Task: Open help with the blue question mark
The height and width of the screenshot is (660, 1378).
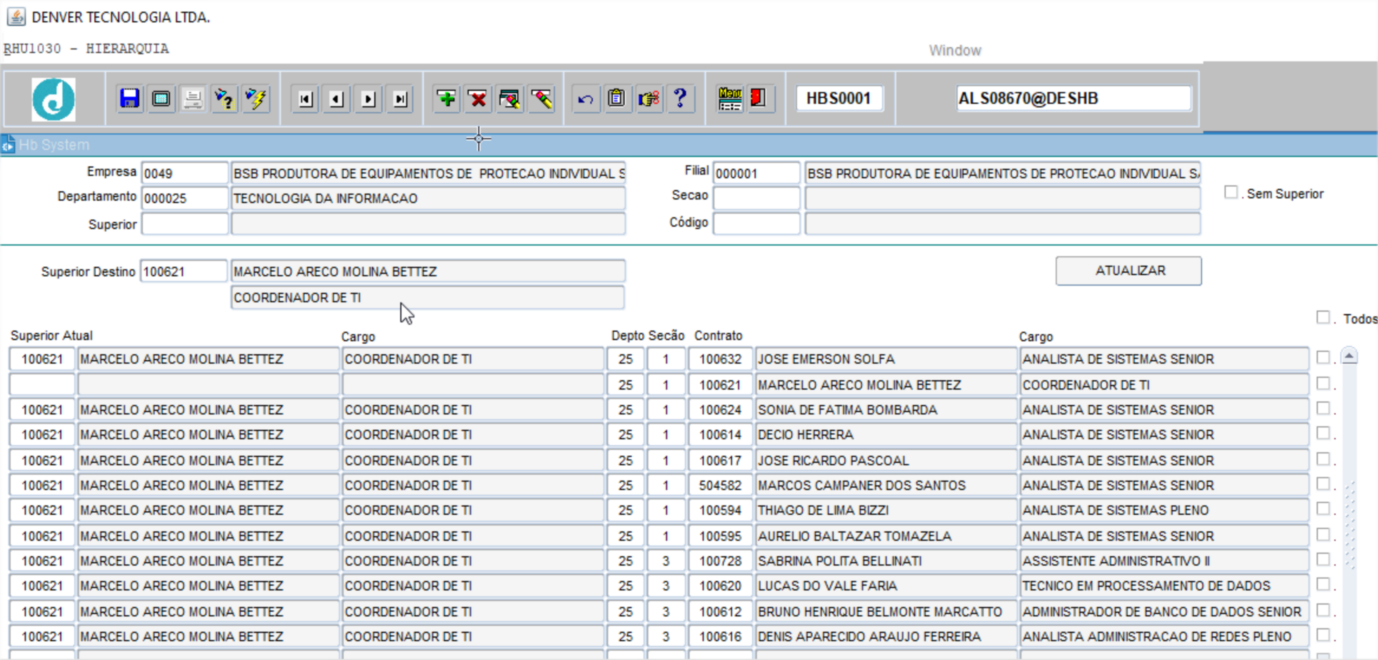Action: [681, 99]
